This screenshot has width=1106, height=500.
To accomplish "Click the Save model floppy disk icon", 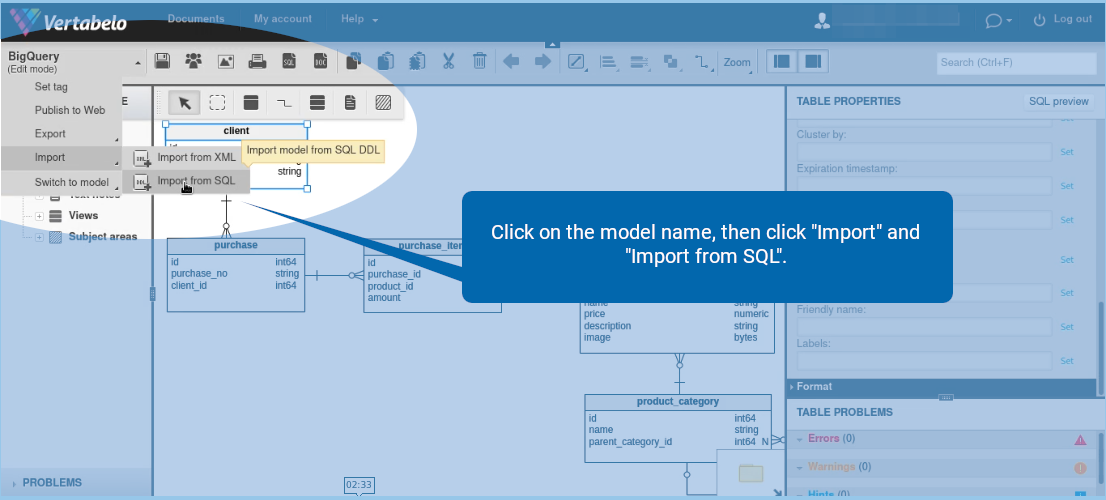I will (162, 61).
